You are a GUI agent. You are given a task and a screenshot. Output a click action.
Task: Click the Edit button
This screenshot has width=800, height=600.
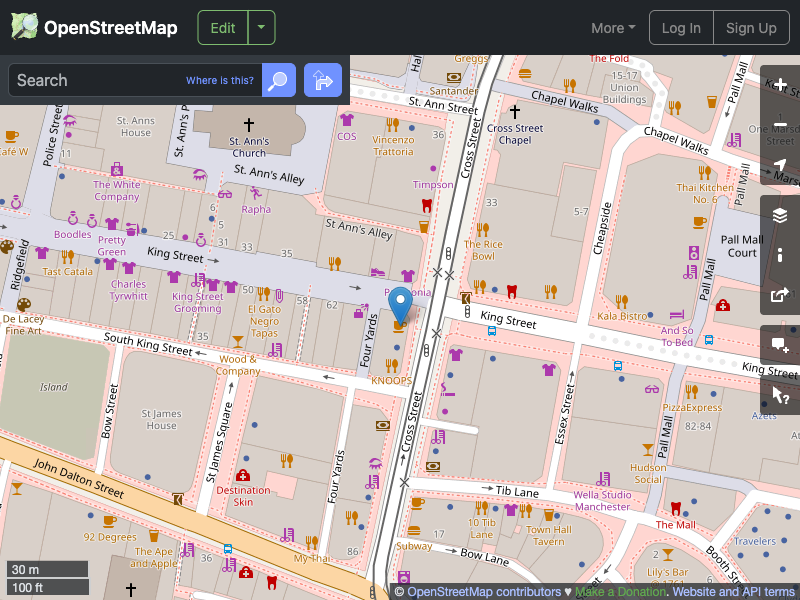click(x=222, y=27)
